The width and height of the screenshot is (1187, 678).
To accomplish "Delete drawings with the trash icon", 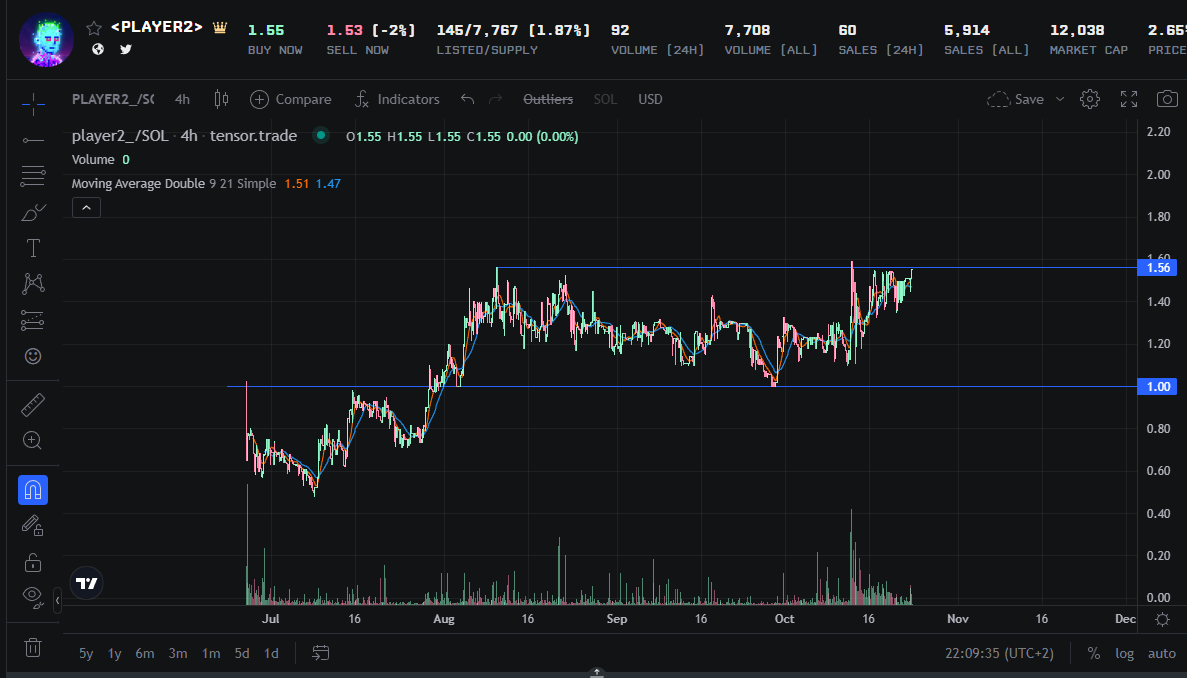I will 33,647.
